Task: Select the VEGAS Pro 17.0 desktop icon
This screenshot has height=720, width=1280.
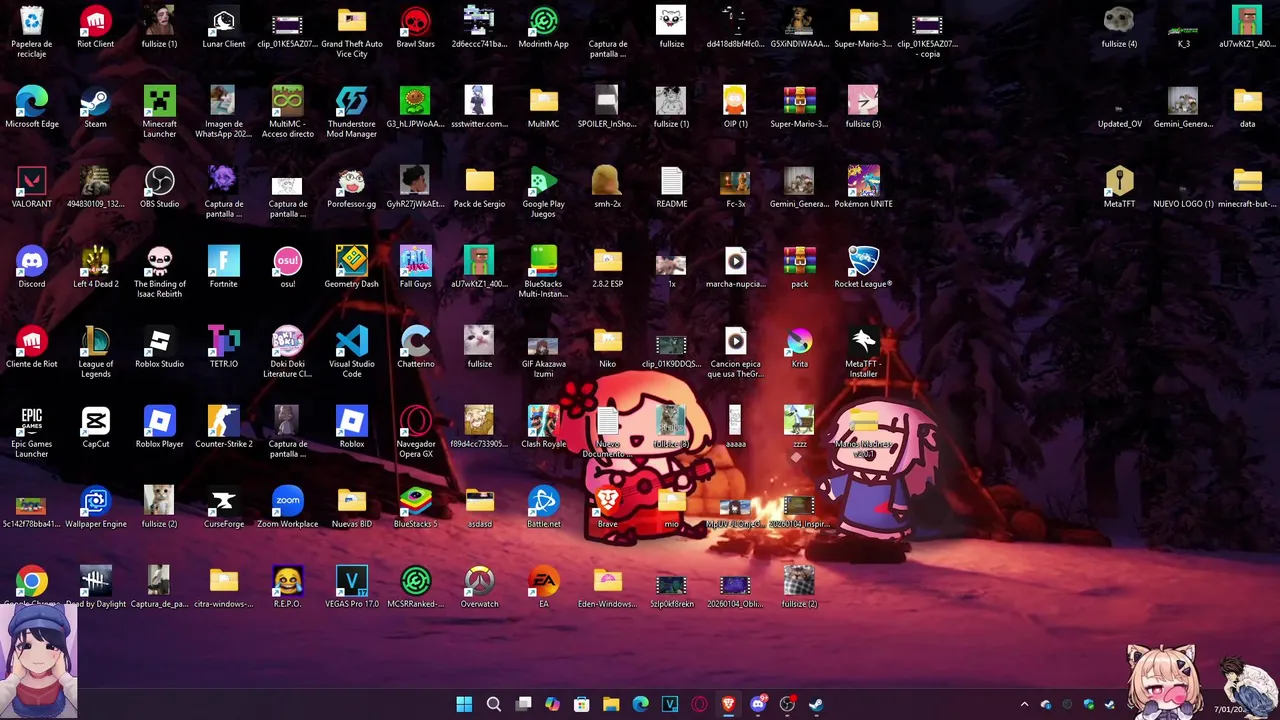Action: (352, 582)
